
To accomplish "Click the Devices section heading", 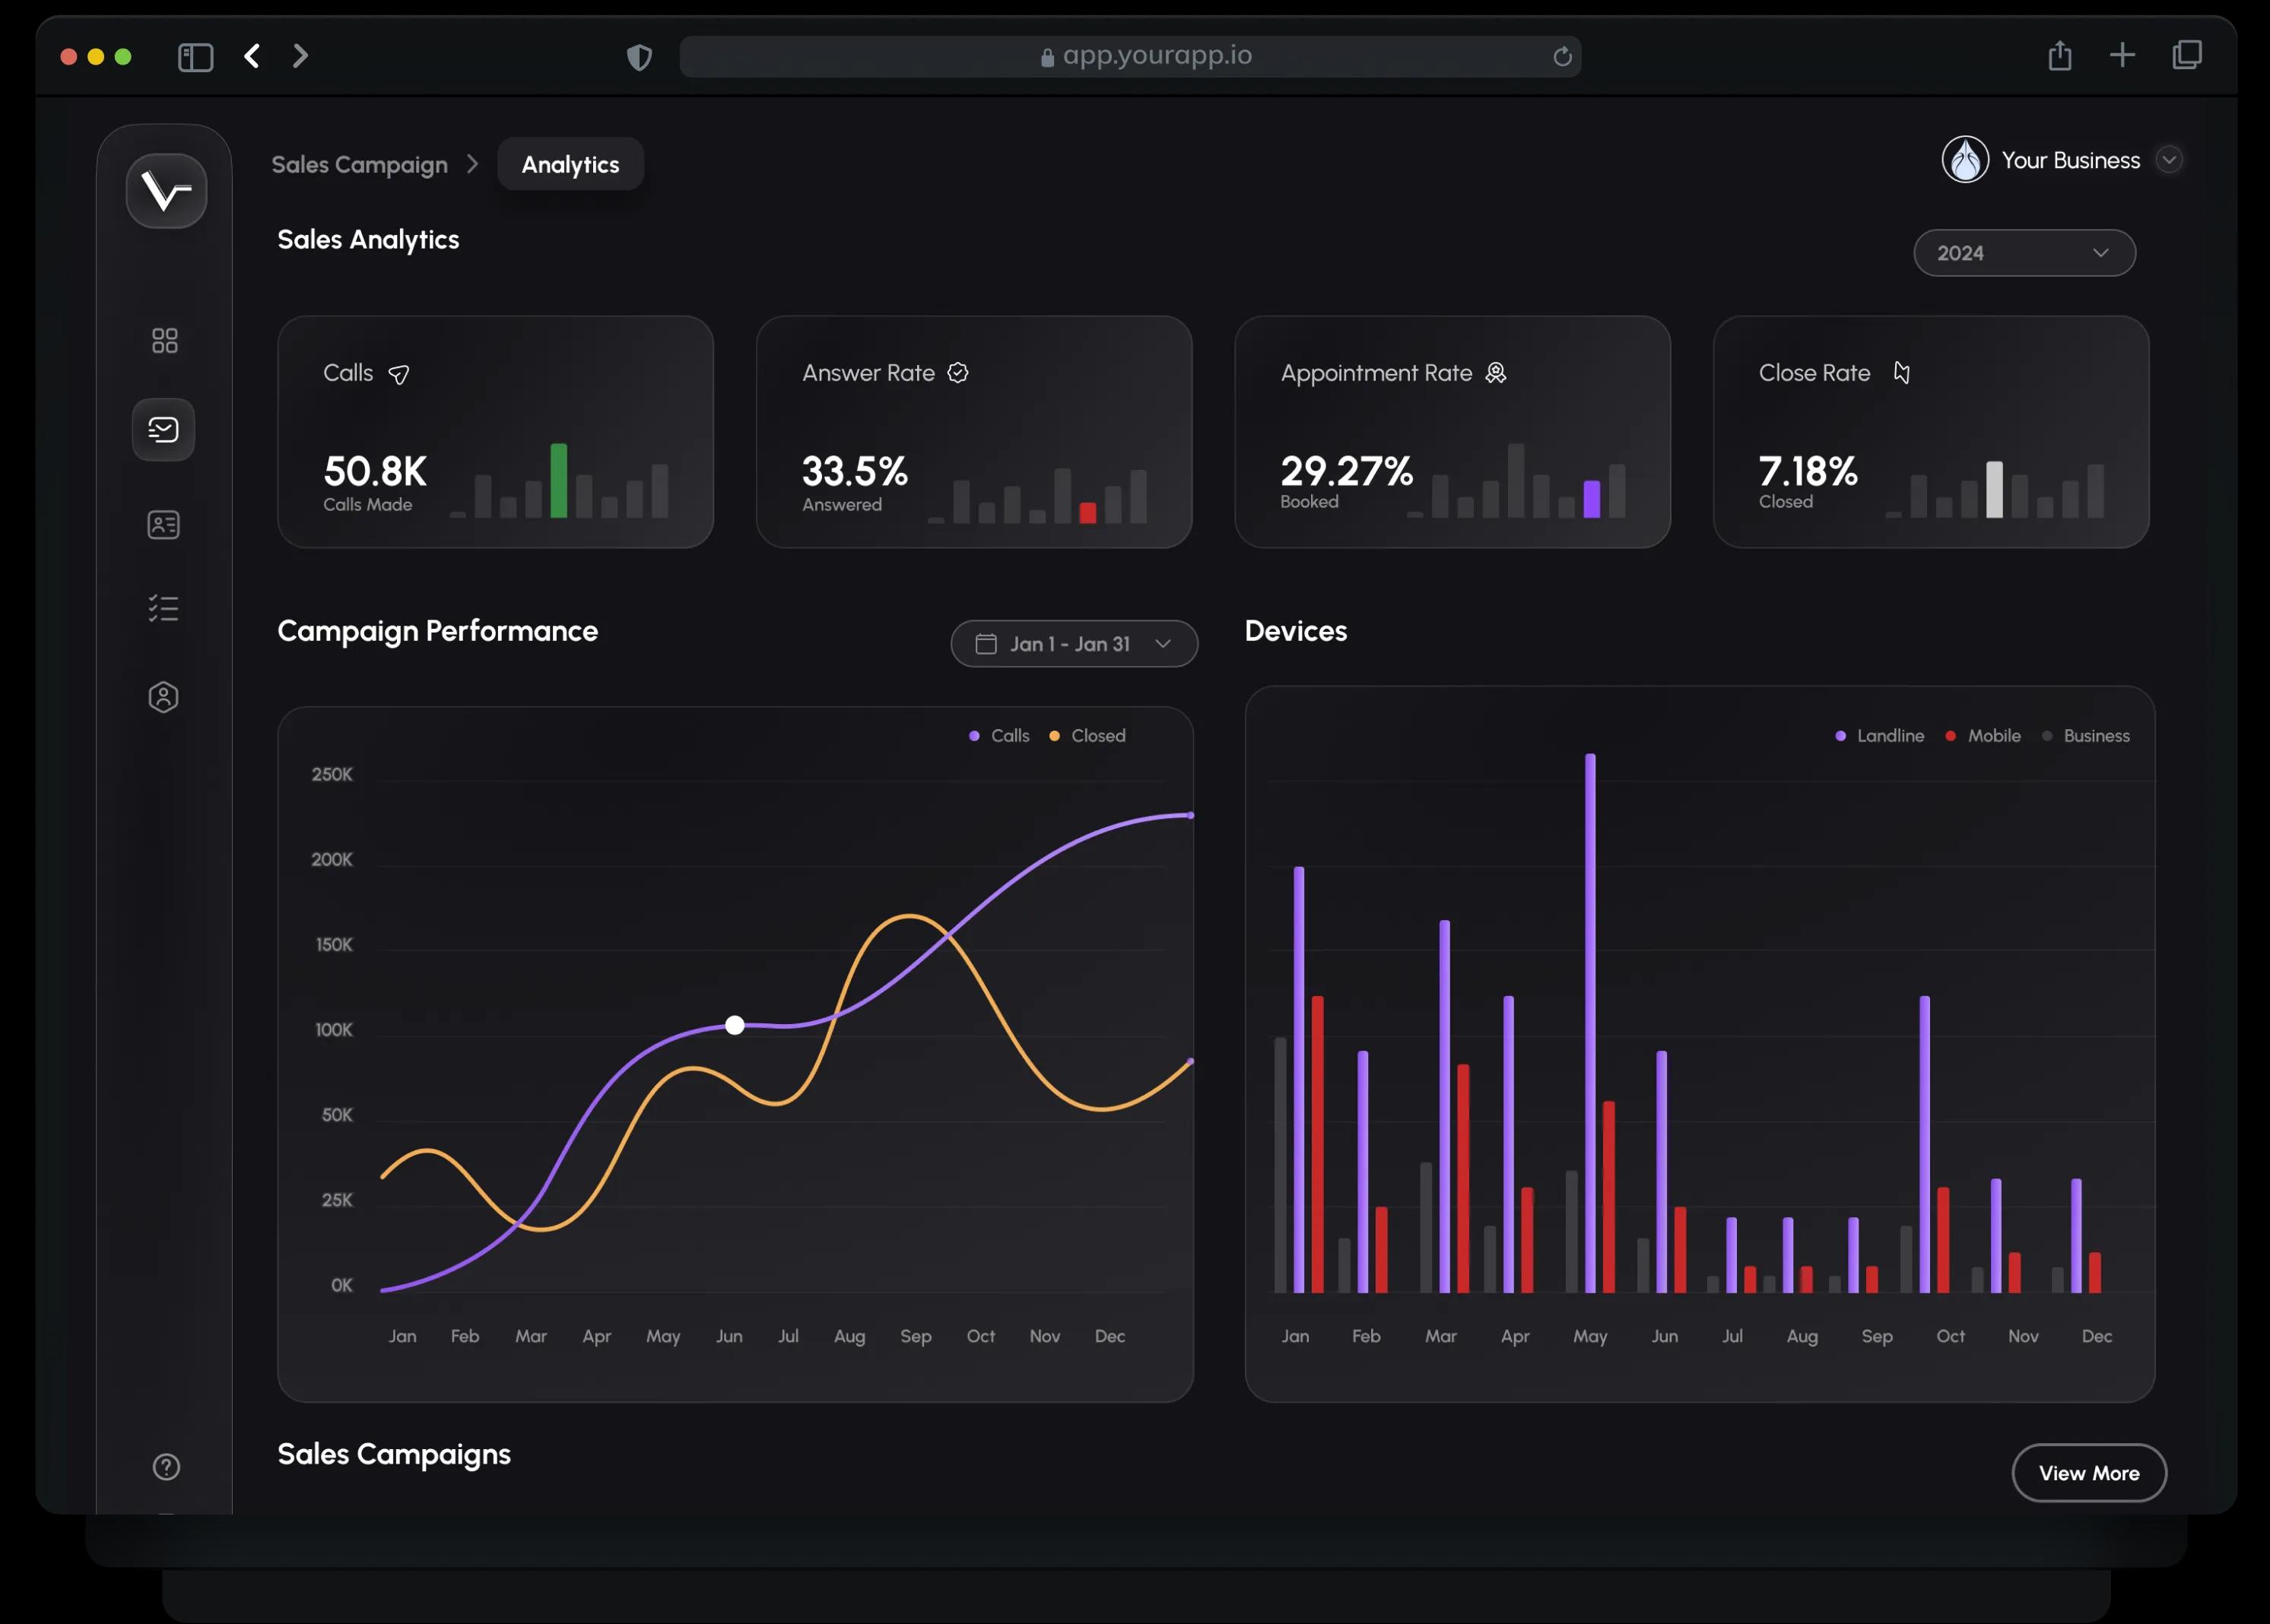I will click(x=1296, y=631).
